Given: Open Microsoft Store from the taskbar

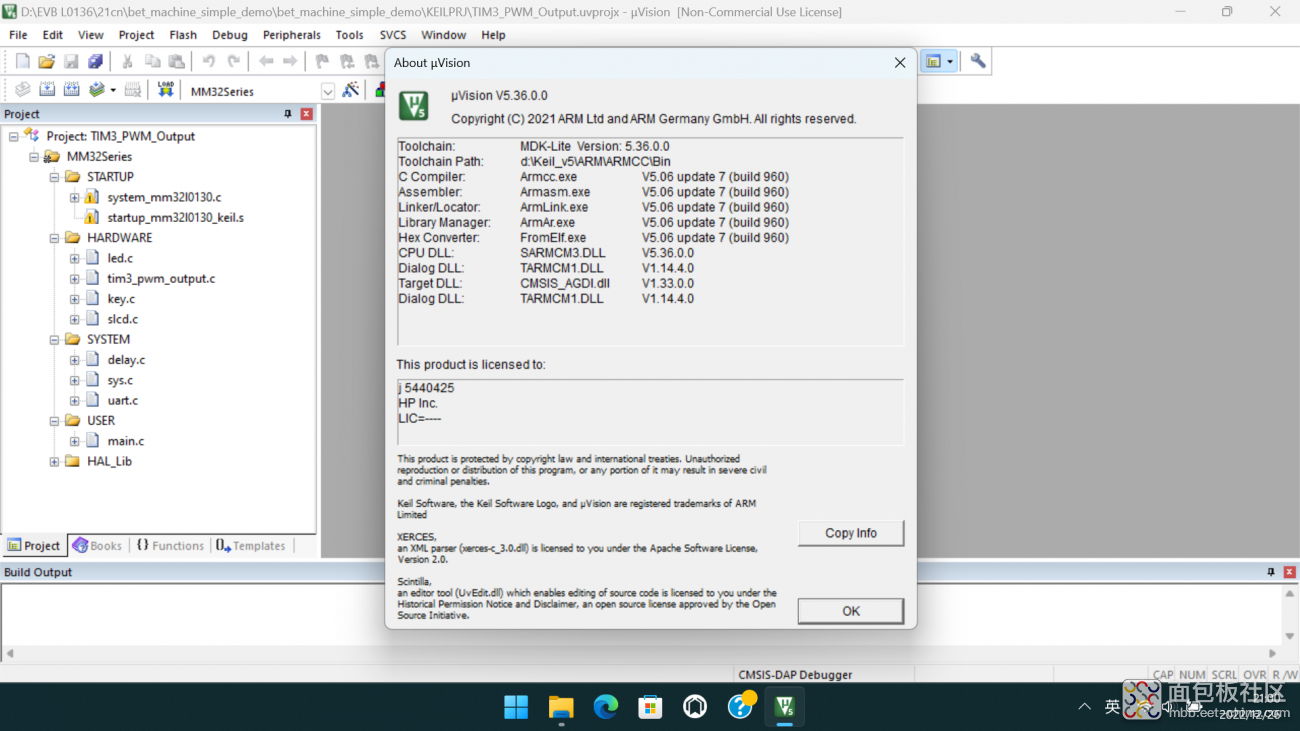Looking at the screenshot, I should click(651, 707).
